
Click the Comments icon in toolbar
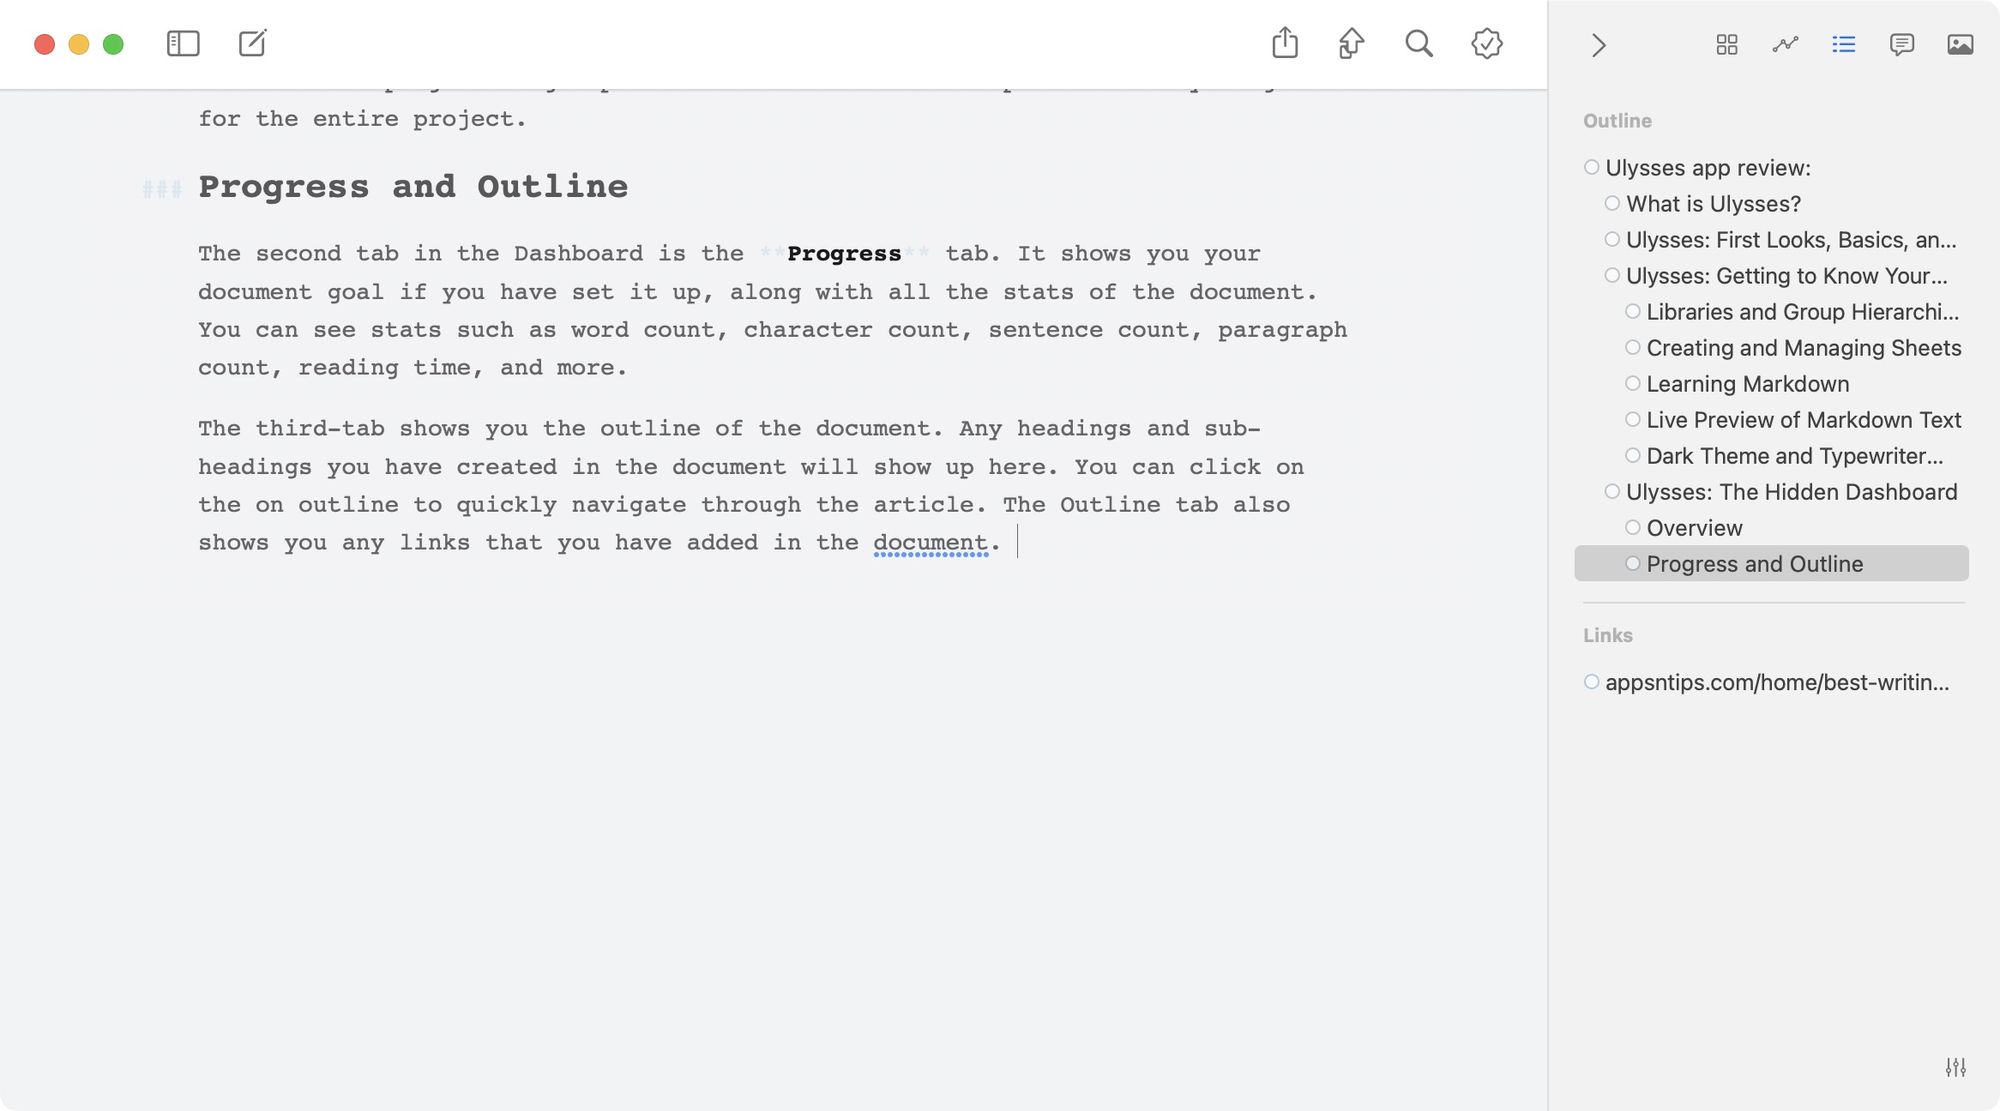click(x=1903, y=44)
